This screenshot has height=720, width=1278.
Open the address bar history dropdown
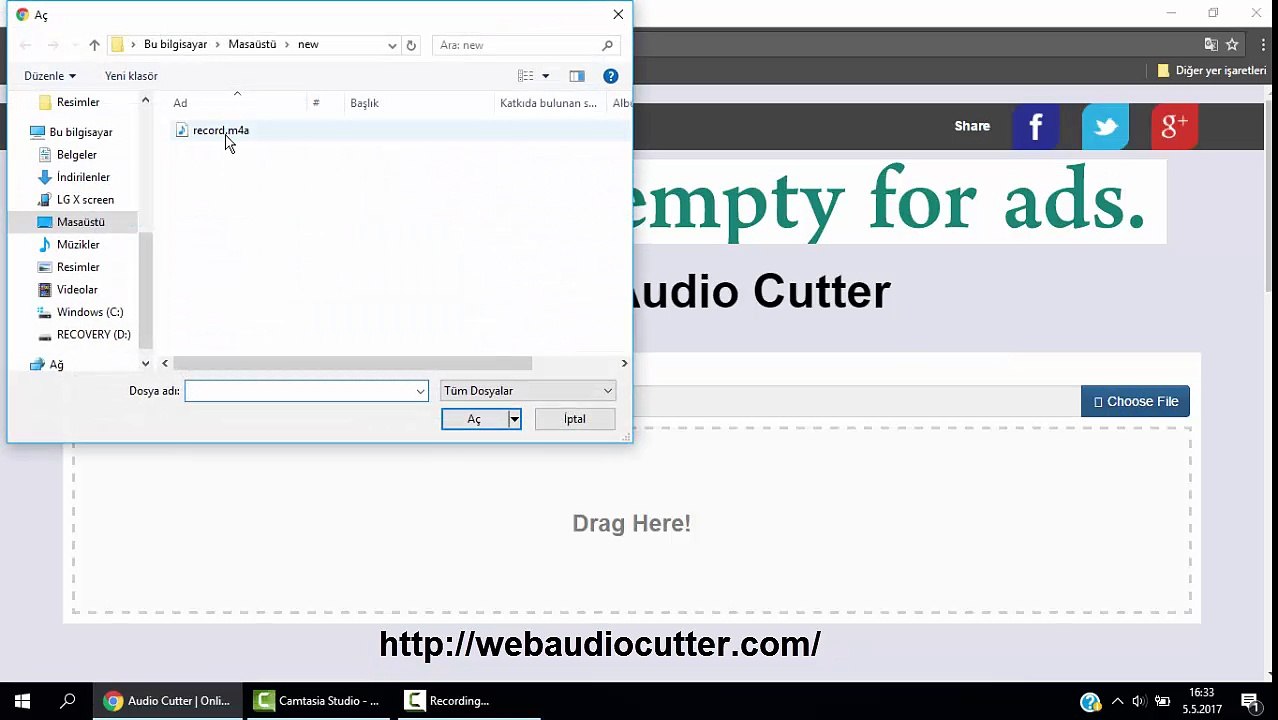click(392, 45)
